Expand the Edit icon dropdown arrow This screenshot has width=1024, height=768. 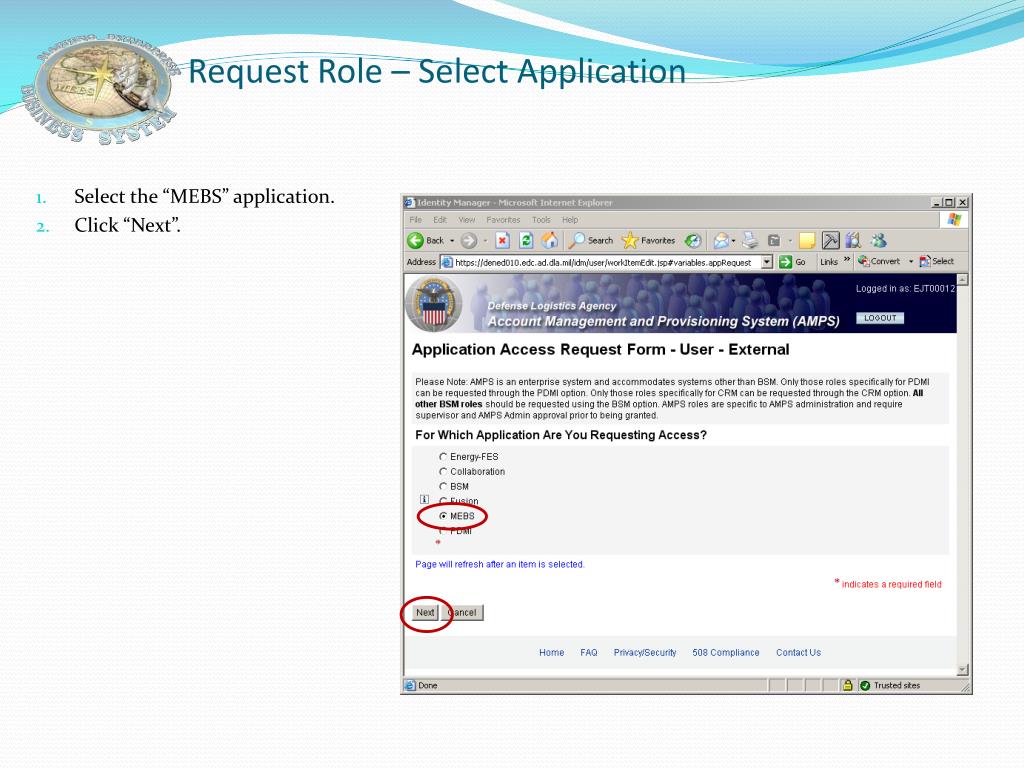(790, 241)
